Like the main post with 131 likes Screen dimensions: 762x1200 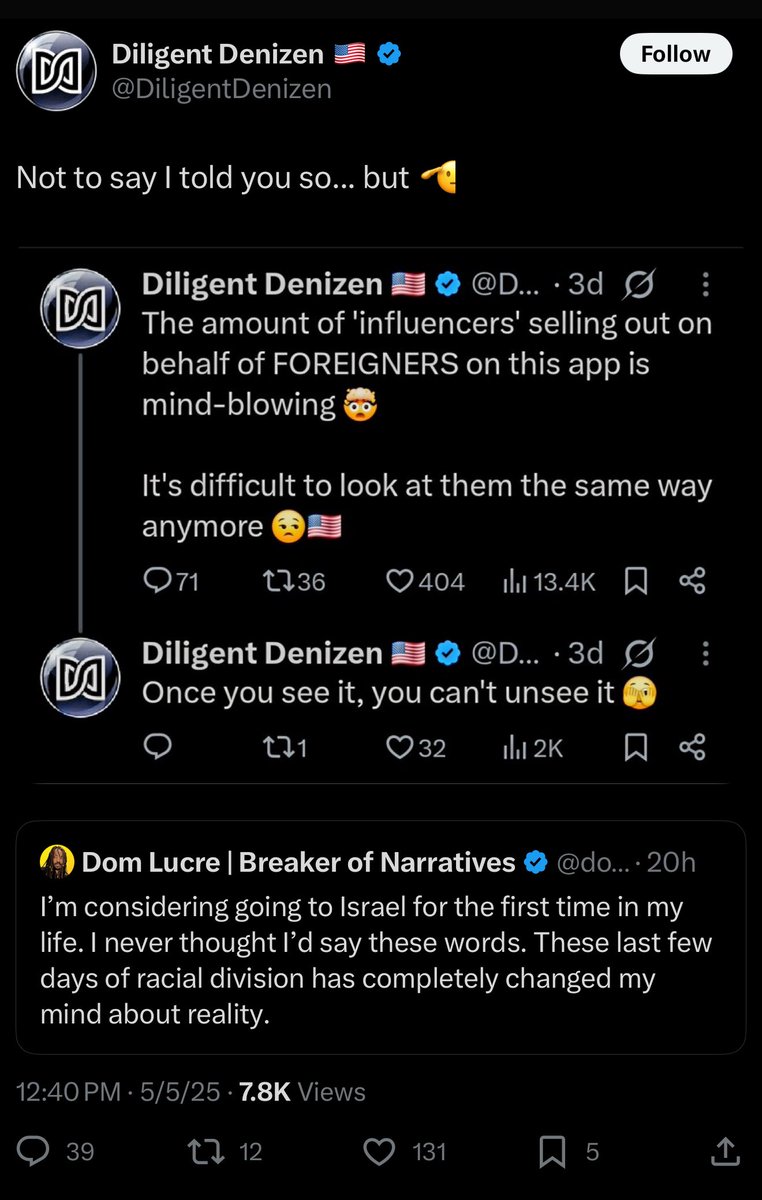click(379, 1152)
